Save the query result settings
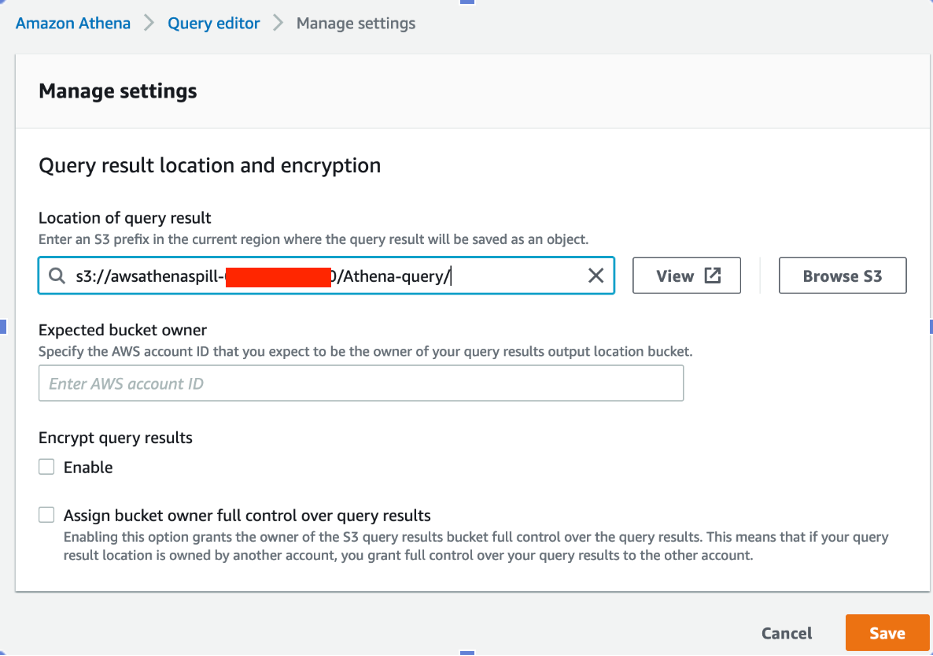Image resolution: width=933 pixels, height=656 pixels. 887,633
